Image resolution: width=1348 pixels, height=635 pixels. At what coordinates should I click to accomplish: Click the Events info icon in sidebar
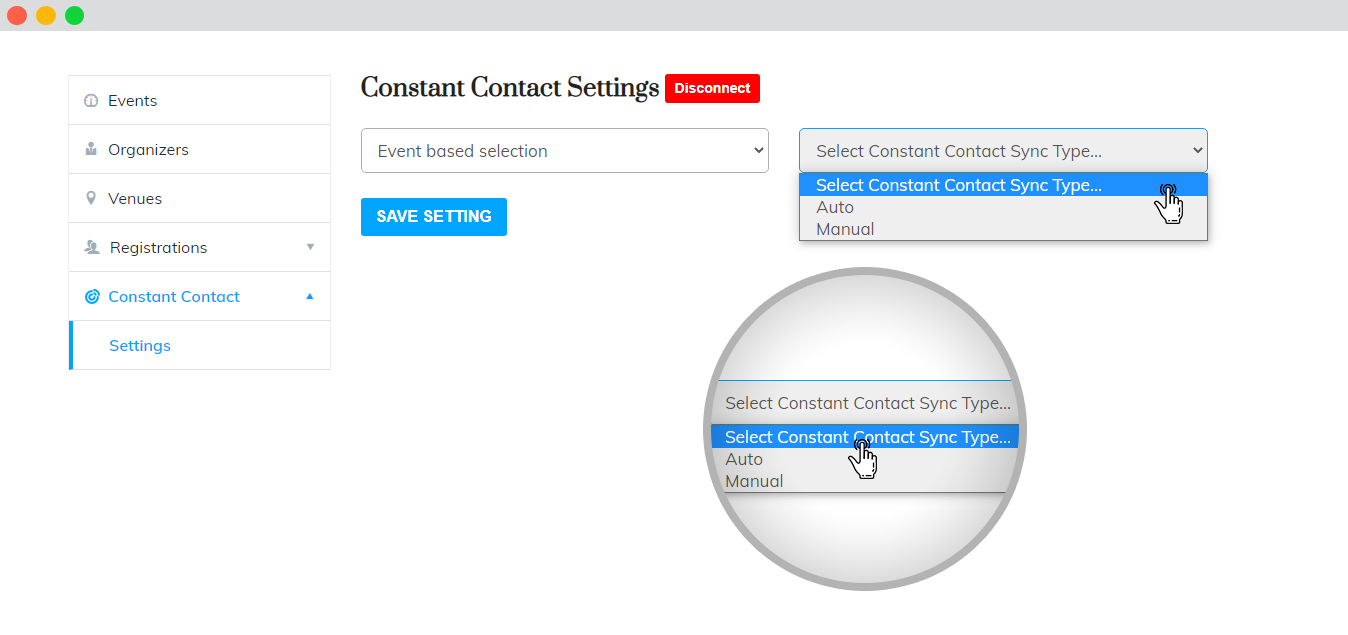click(91, 101)
